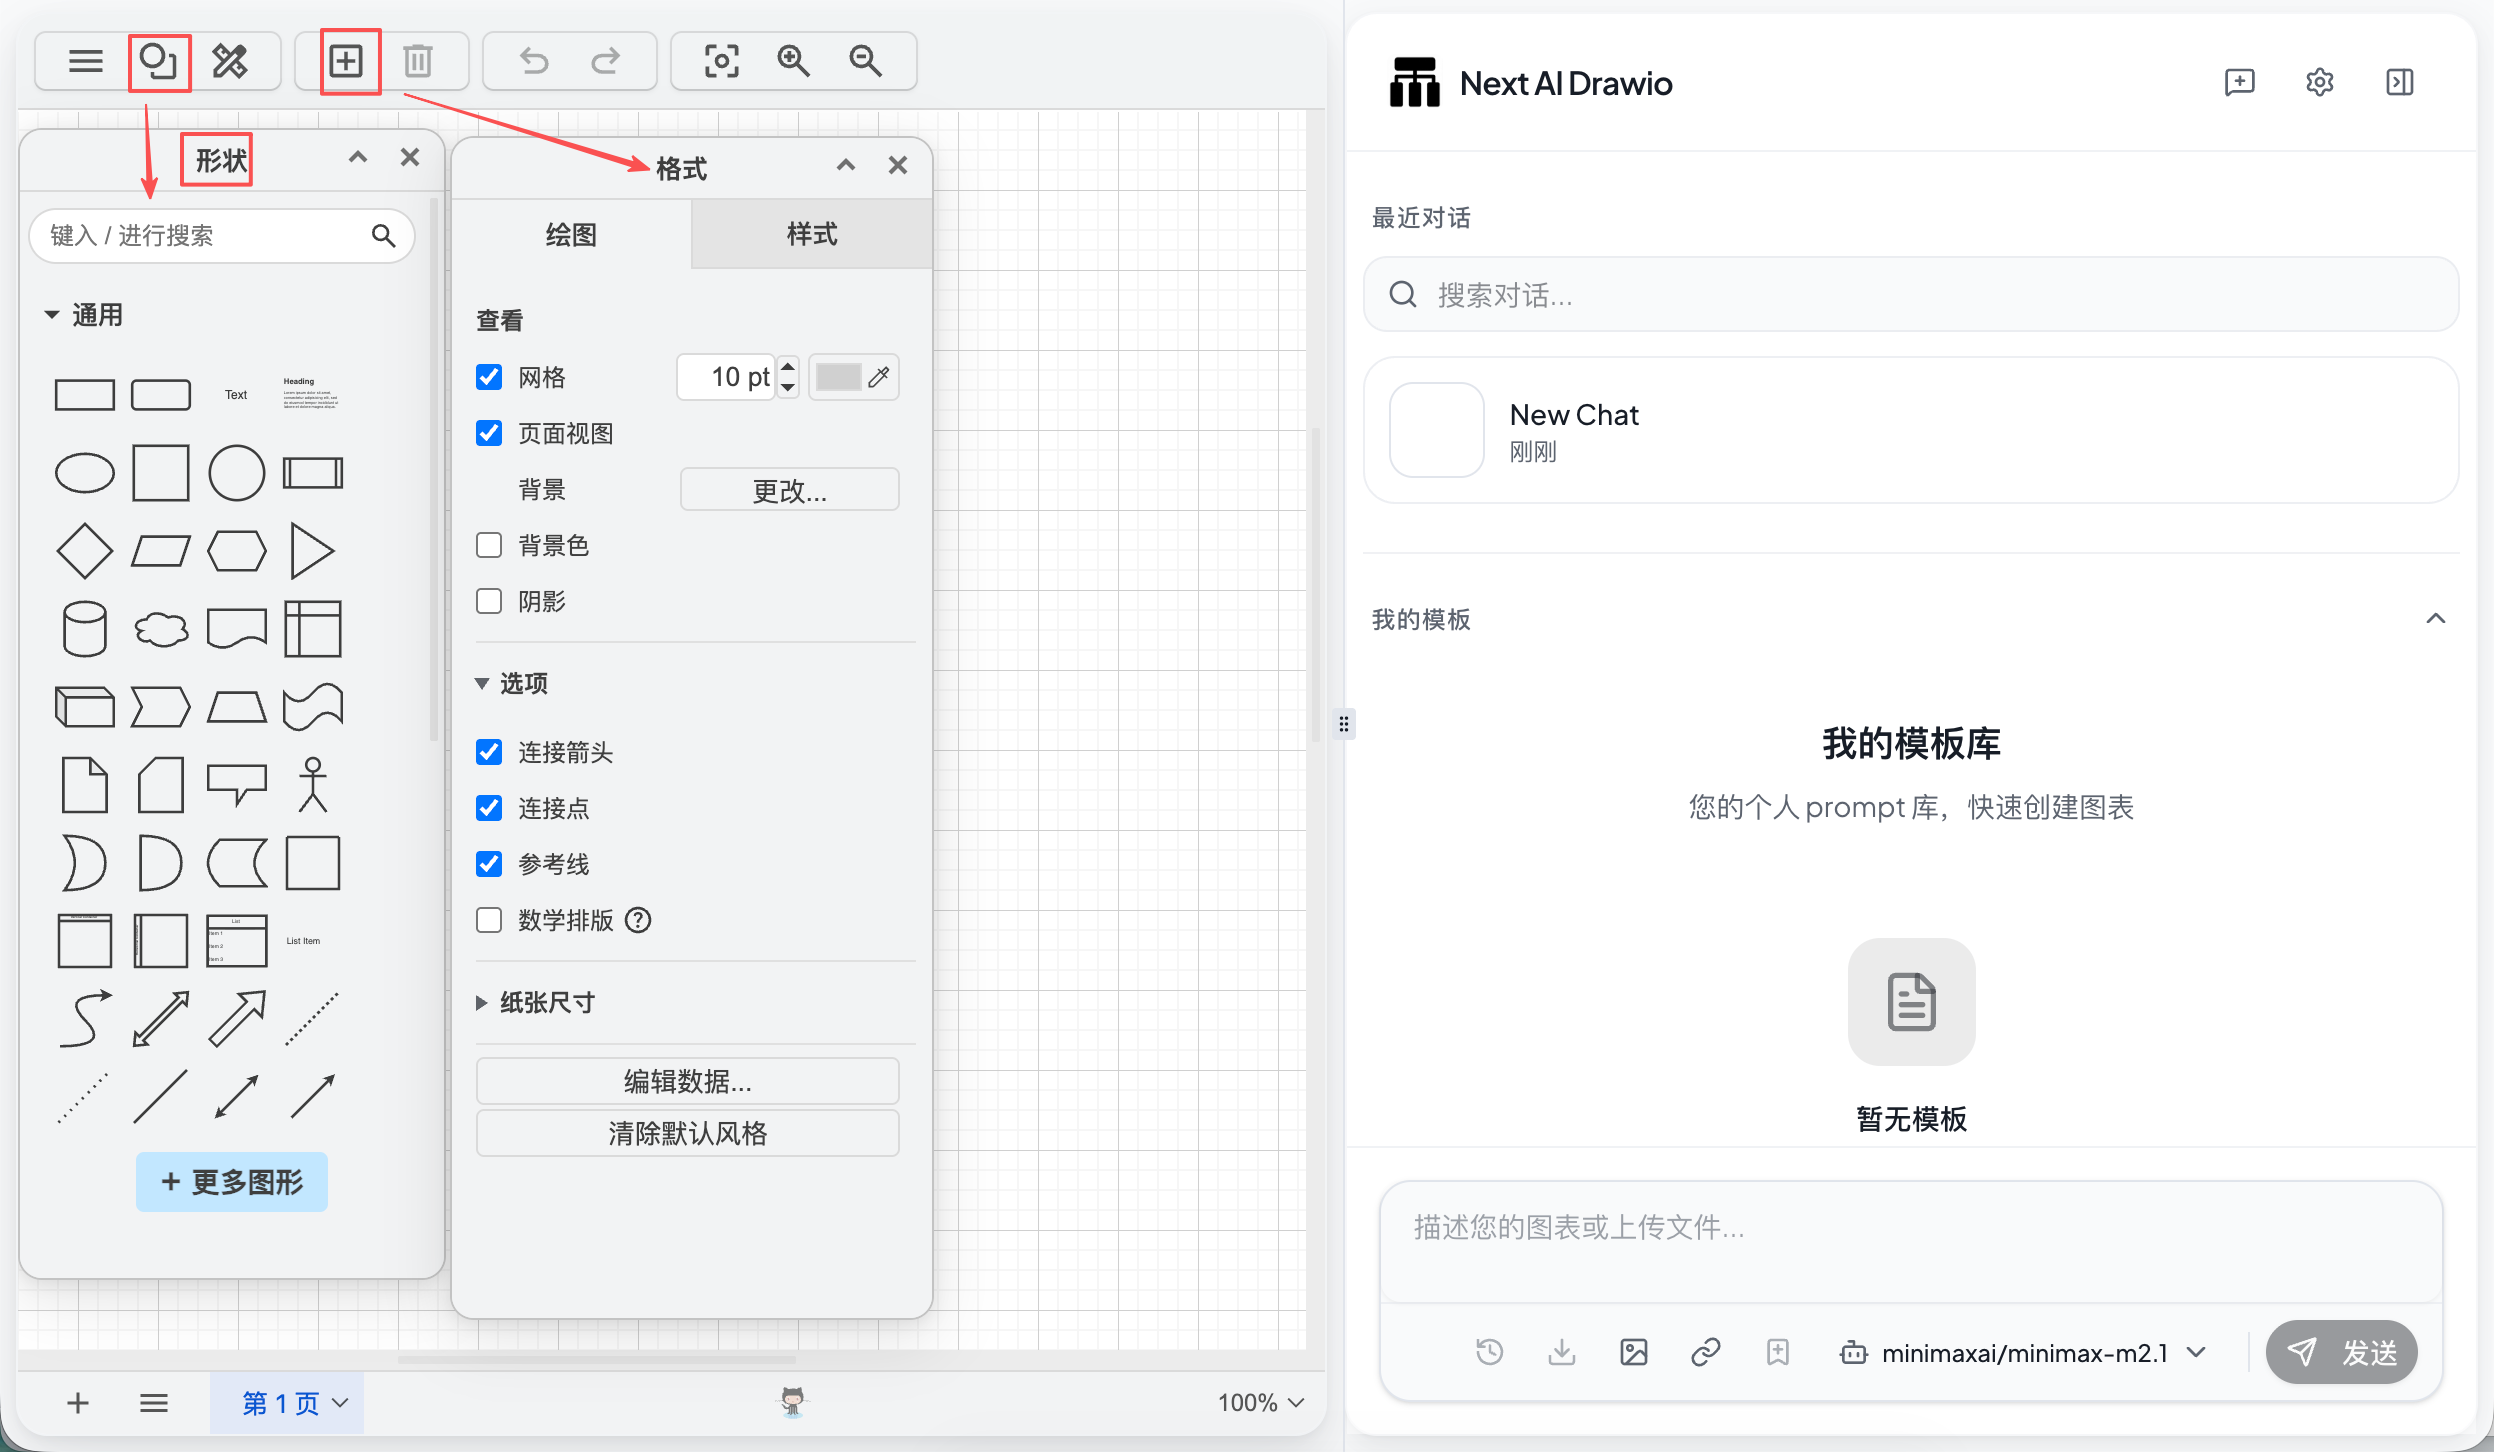This screenshot has width=2494, height=1452.
Task: Collapse the 我的模板 section chevron
Action: 2436,619
